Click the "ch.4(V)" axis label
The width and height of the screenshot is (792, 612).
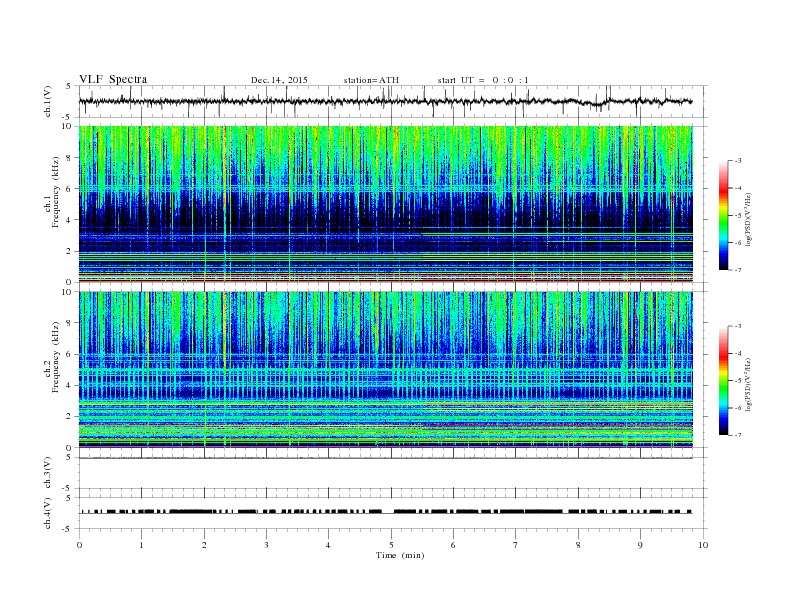pyautogui.click(x=47, y=513)
